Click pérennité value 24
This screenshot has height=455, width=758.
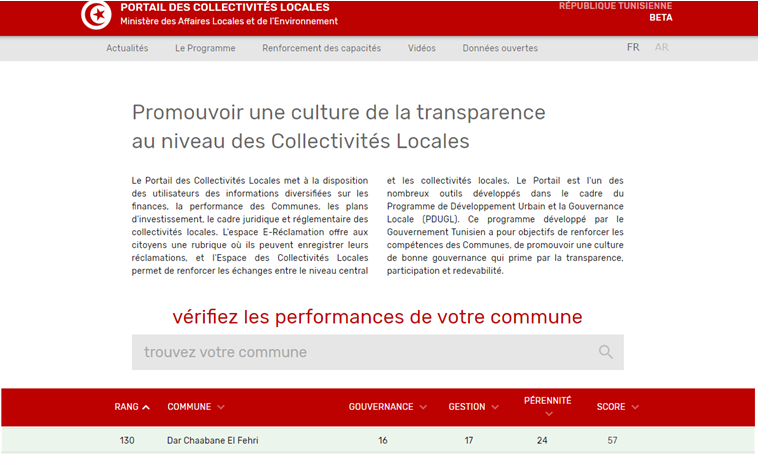pos(542,440)
